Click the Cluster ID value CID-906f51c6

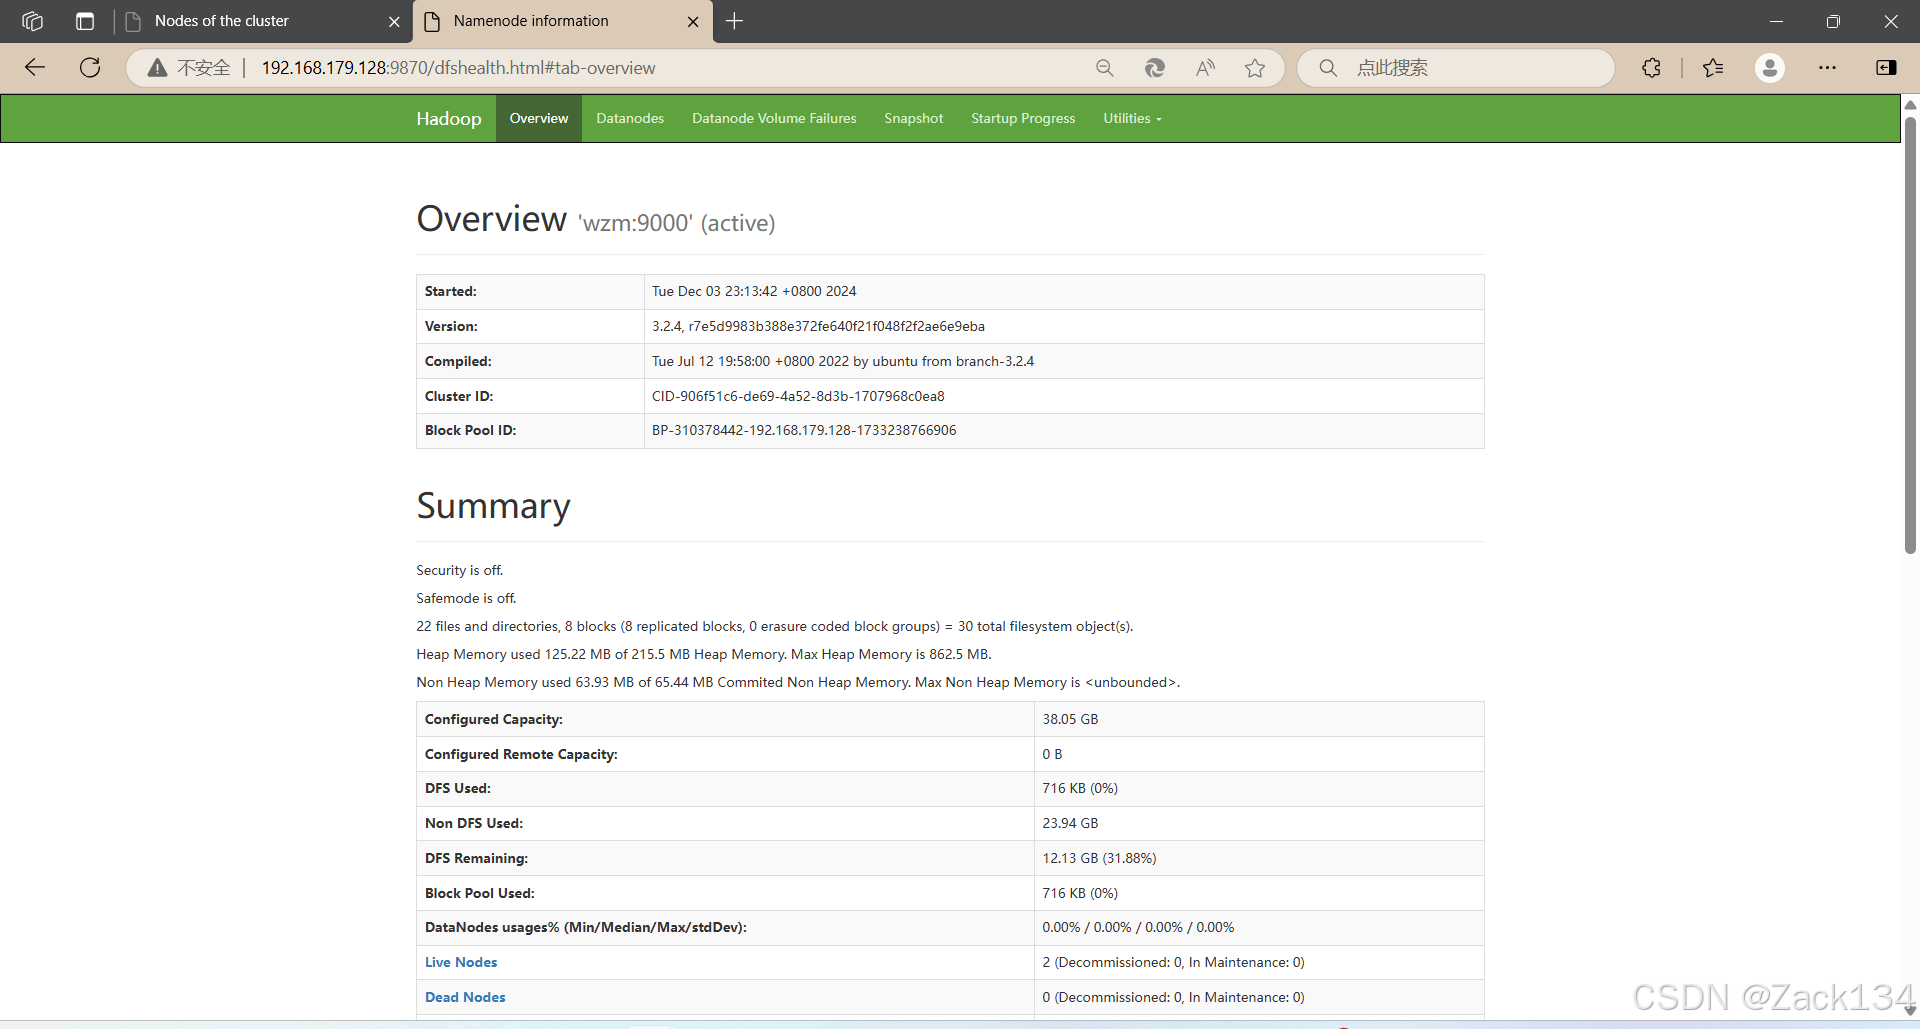pyautogui.click(x=798, y=396)
